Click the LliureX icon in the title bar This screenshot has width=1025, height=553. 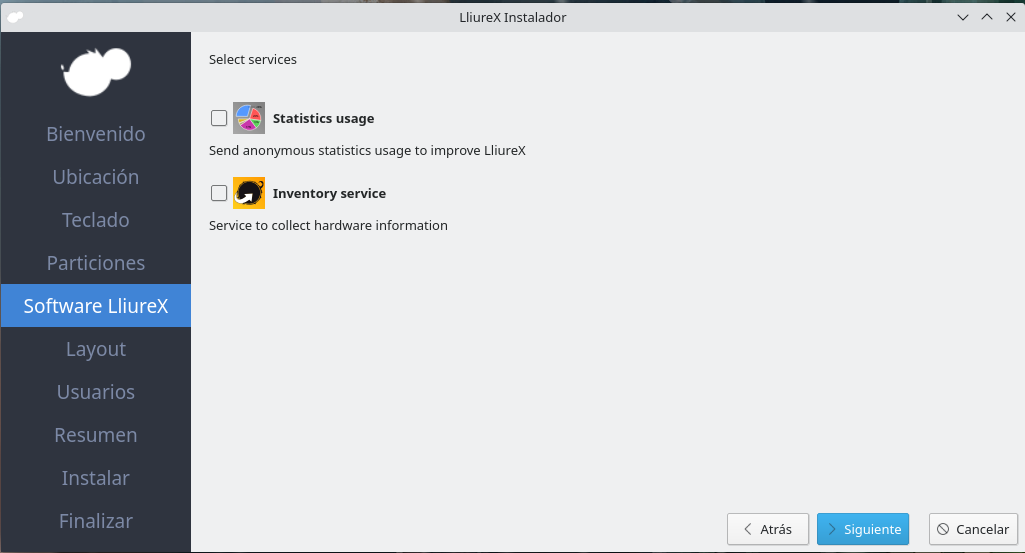click(x=15, y=17)
